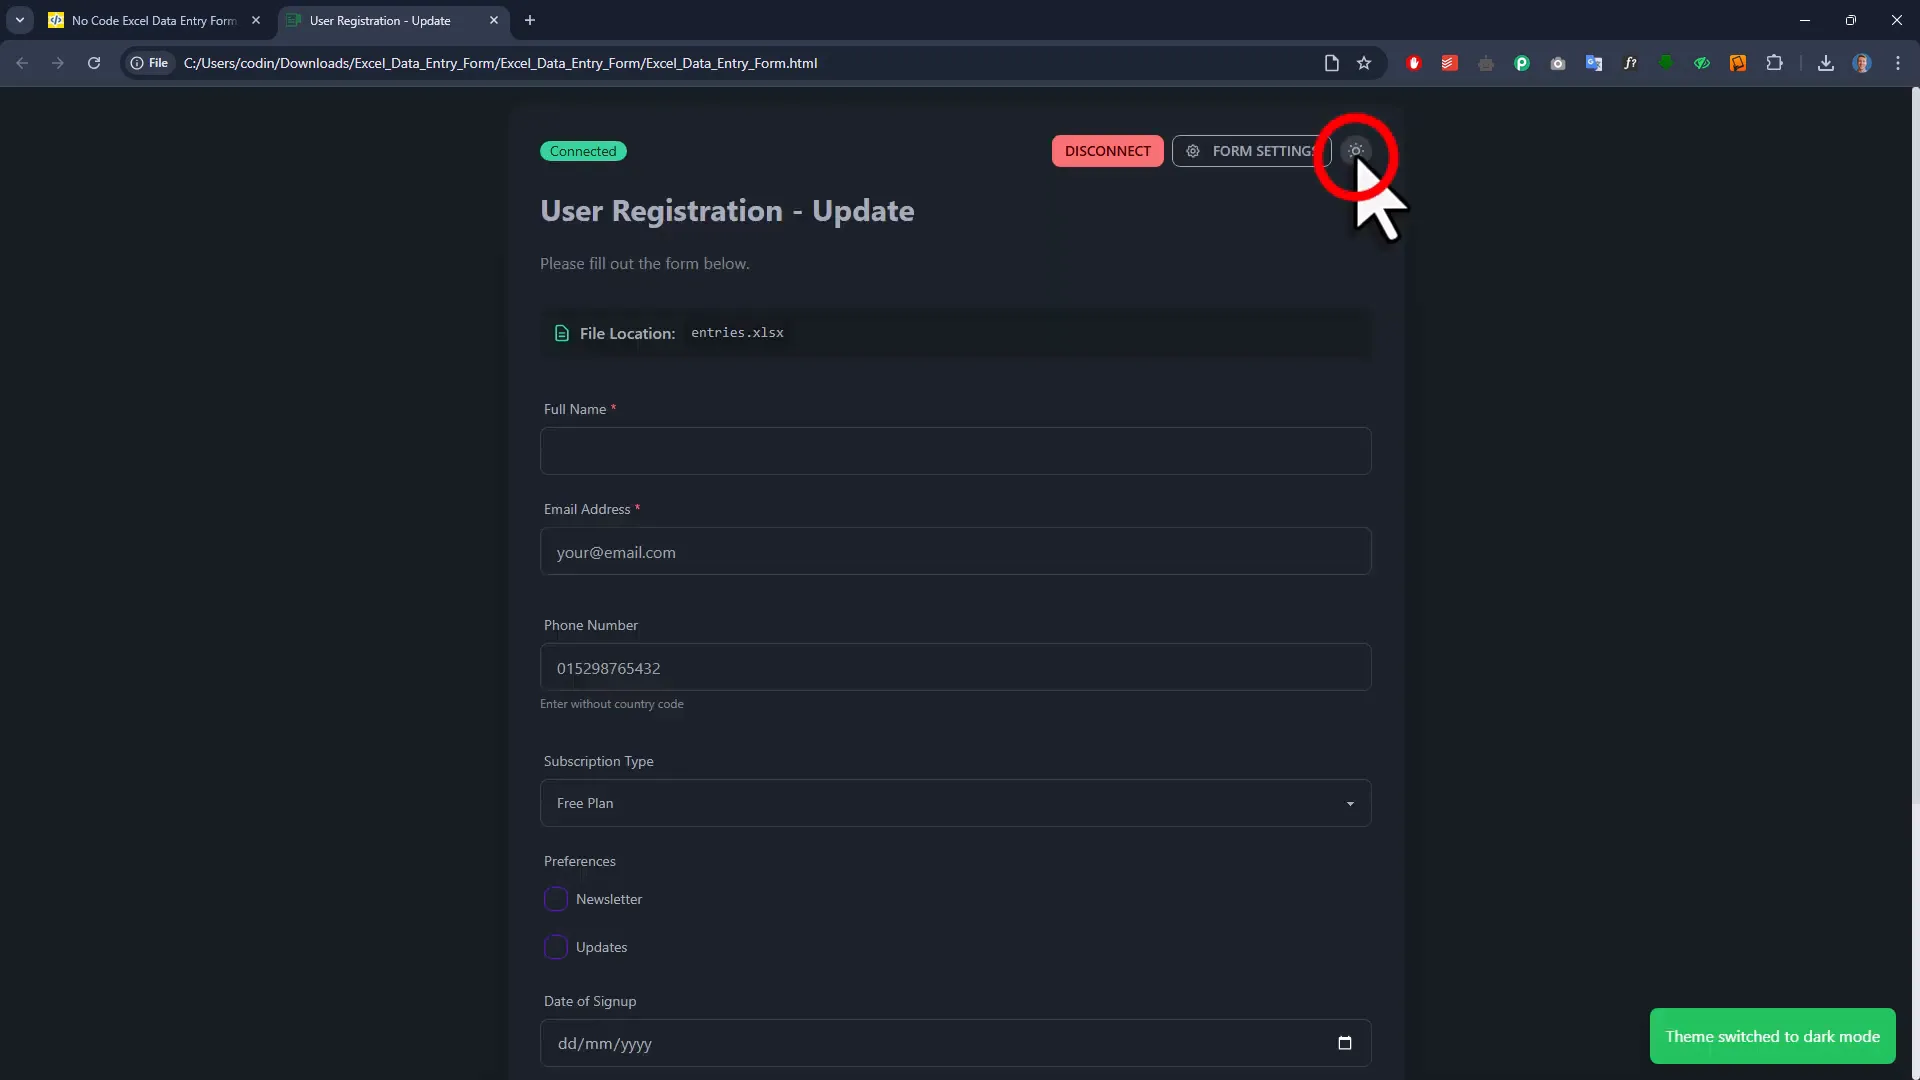Open the Chrome profile avatar

pyautogui.click(x=1862, y=63)
